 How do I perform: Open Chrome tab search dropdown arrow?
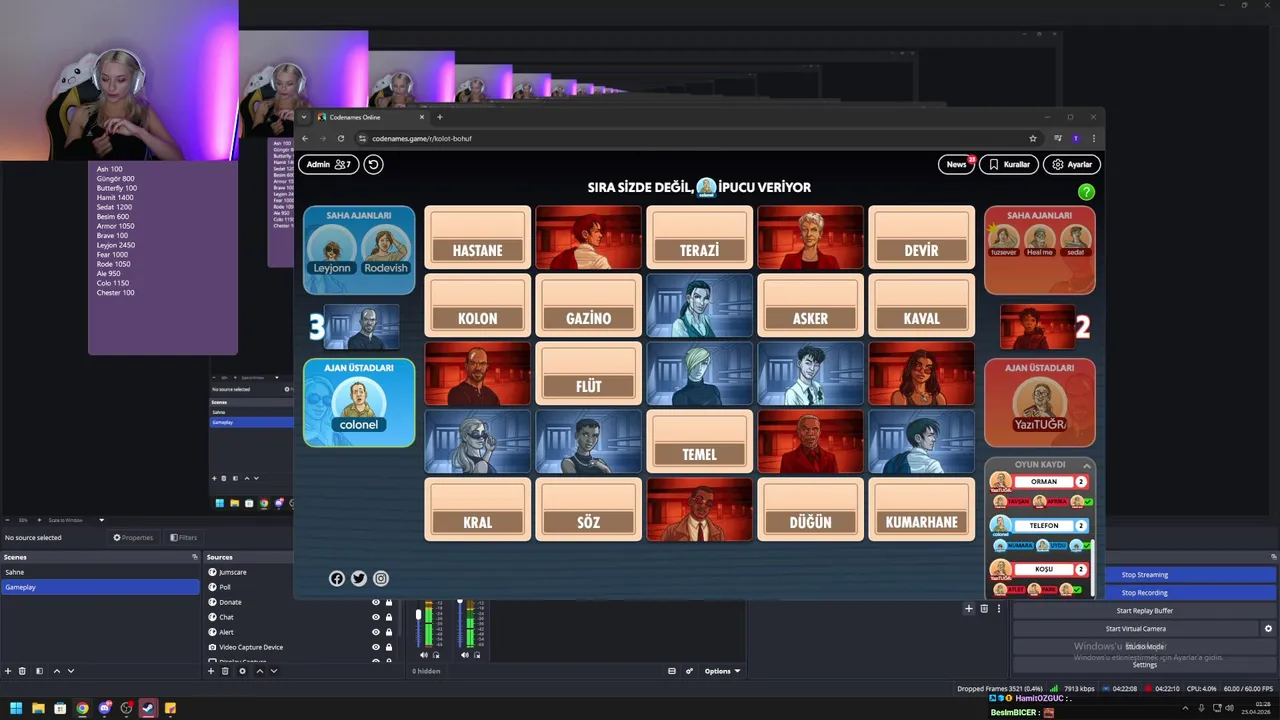point(304,117)
